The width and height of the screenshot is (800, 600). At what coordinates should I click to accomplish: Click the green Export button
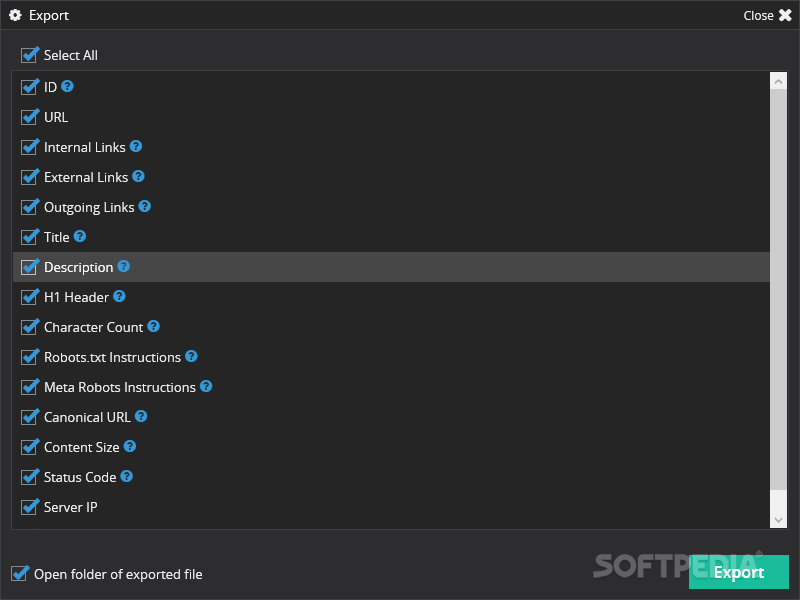tap(738, 572)
